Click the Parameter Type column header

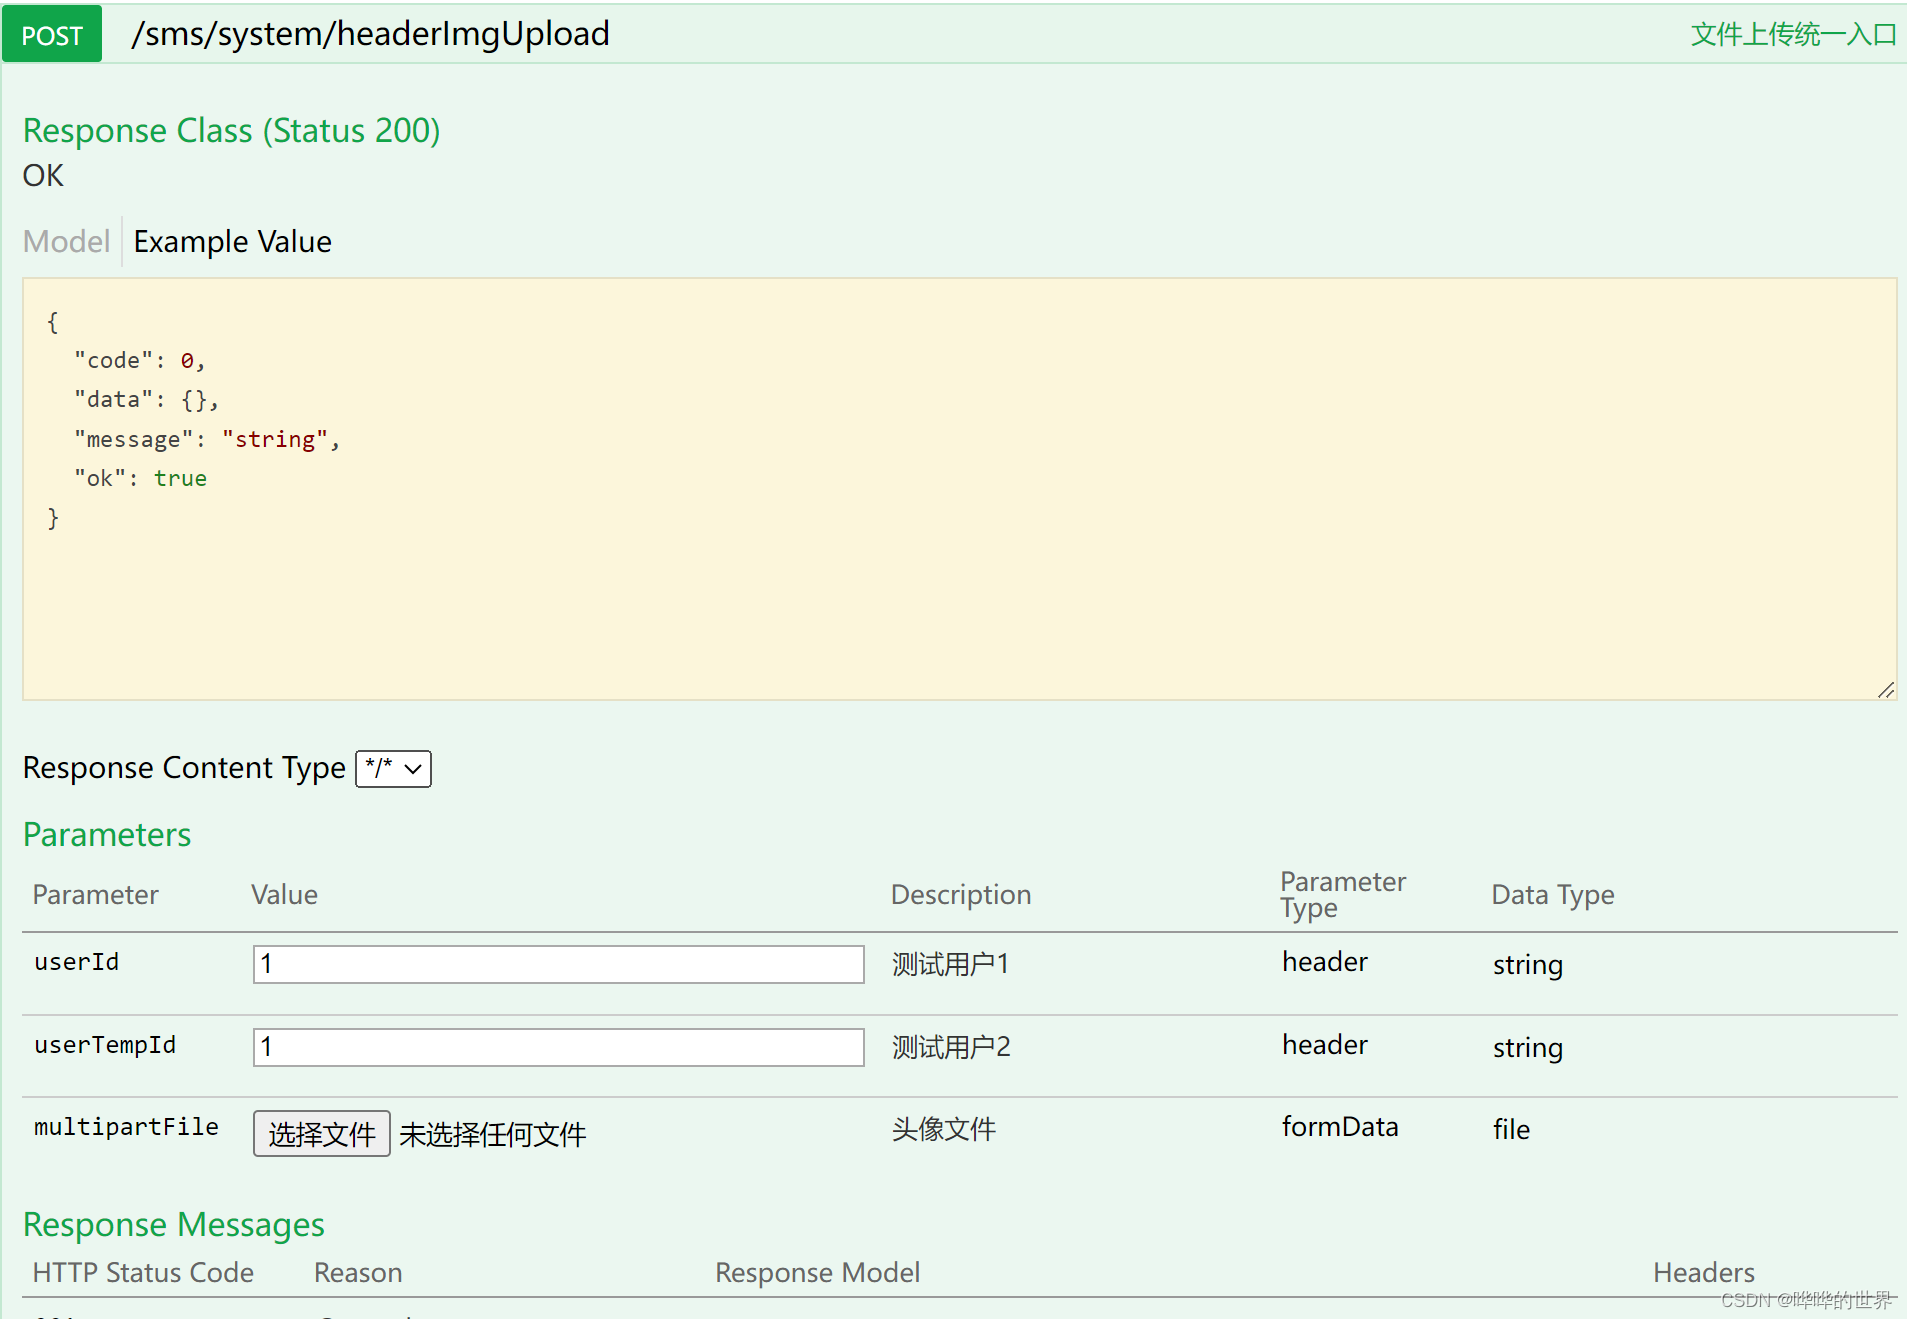[x=1343, y=895]
